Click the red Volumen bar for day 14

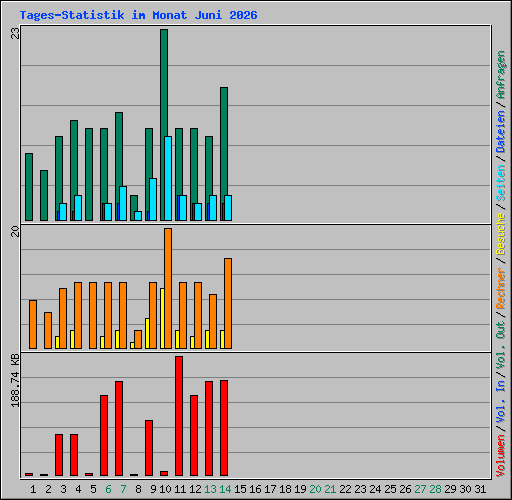[224, 428]
